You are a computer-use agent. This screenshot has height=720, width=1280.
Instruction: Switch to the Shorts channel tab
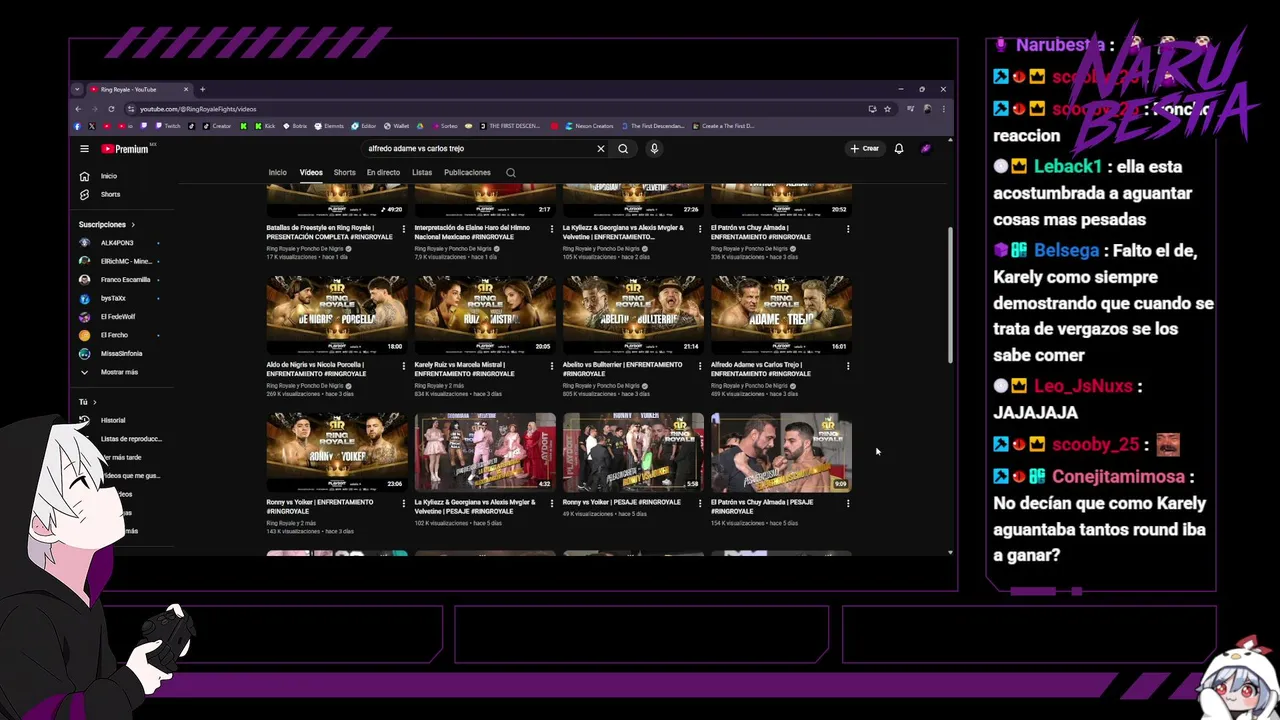coord(345,172)
